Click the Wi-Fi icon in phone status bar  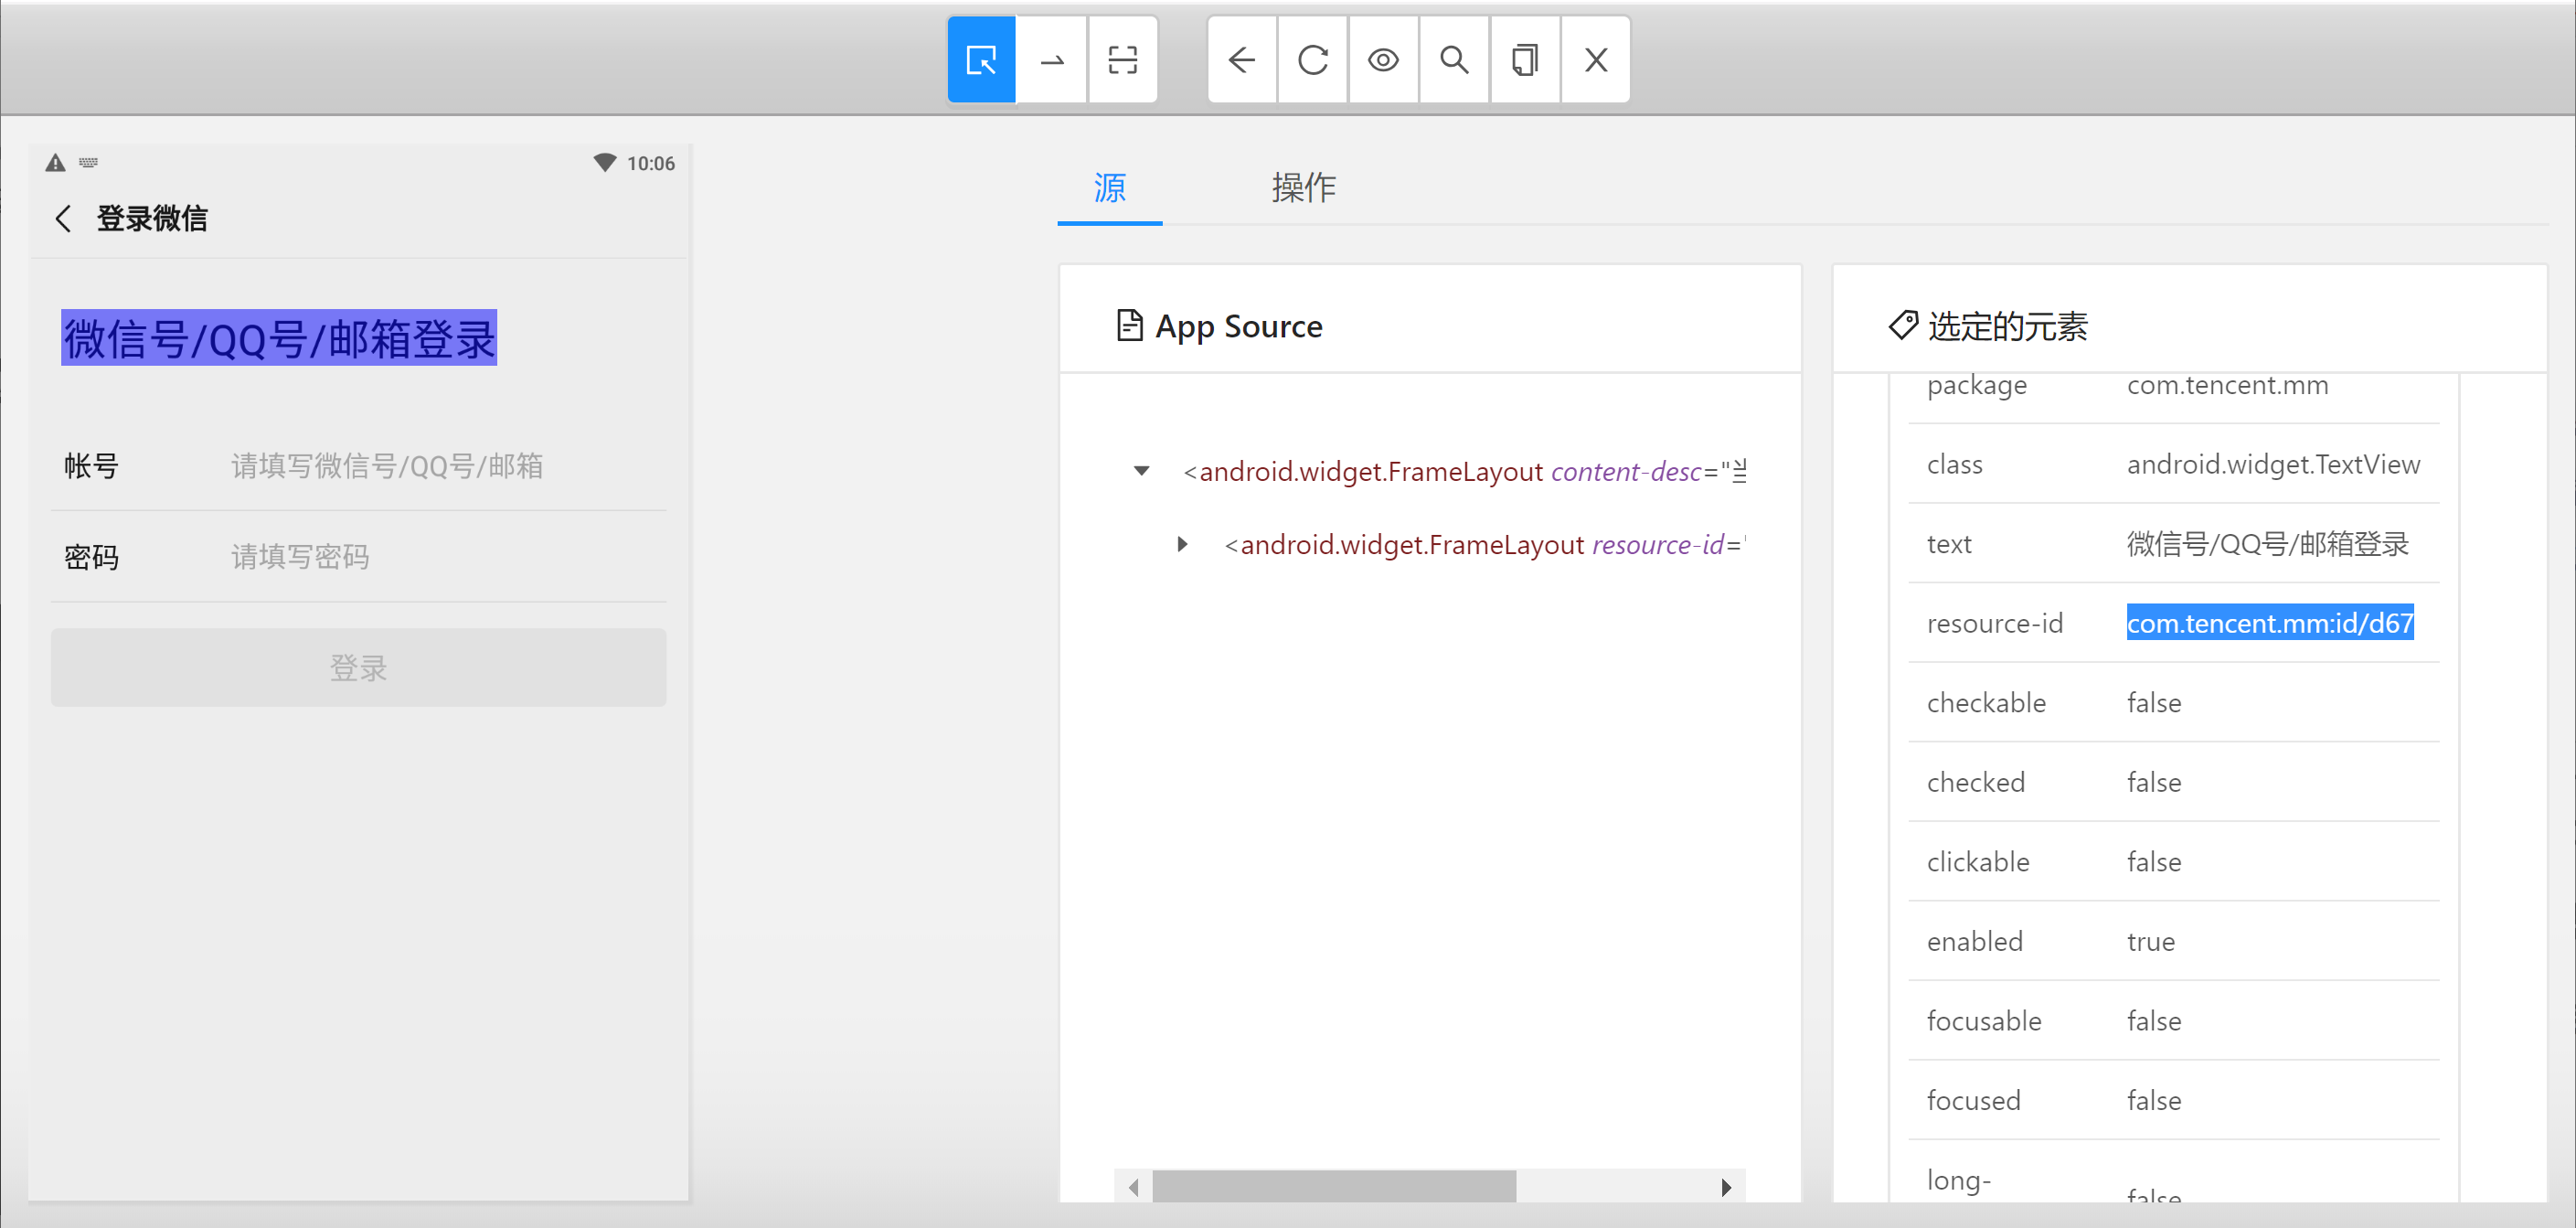coord(604,162)
